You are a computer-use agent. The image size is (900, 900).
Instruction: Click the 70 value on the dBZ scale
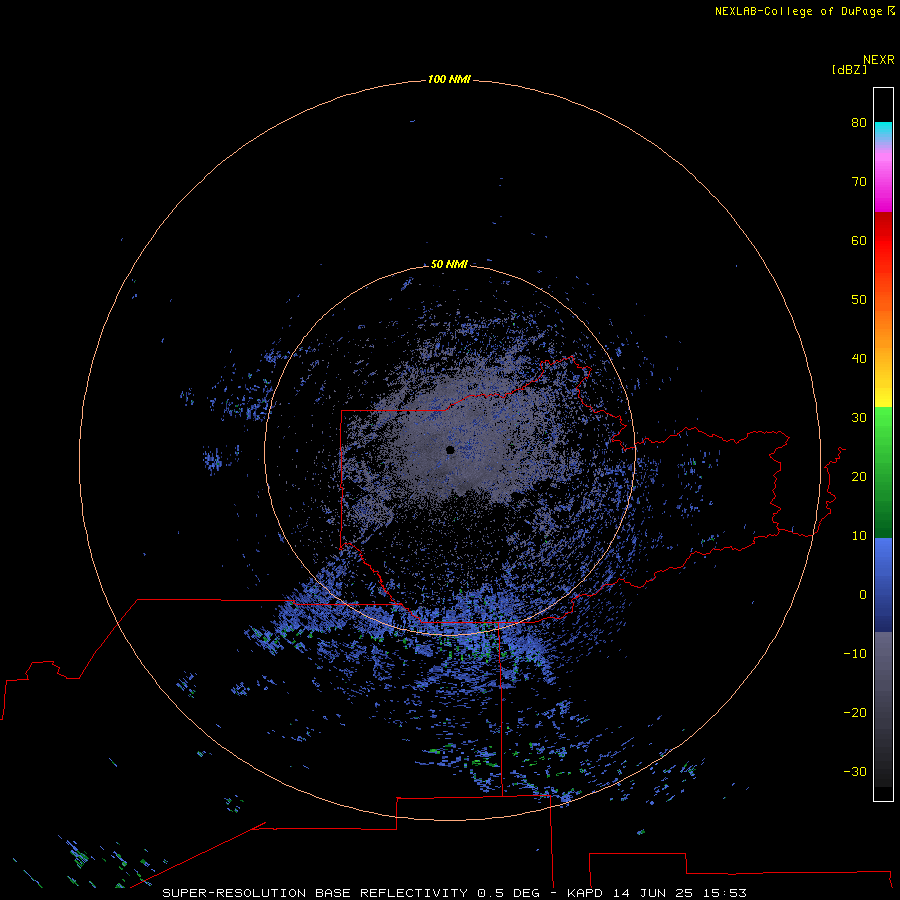(859, 181)
